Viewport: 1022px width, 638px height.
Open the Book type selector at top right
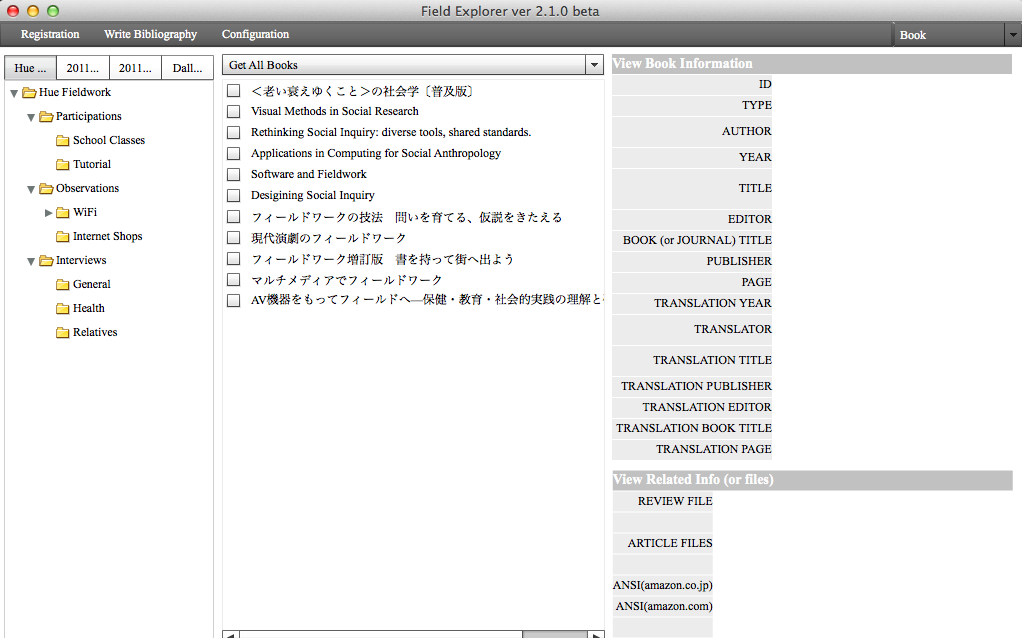1011,35
